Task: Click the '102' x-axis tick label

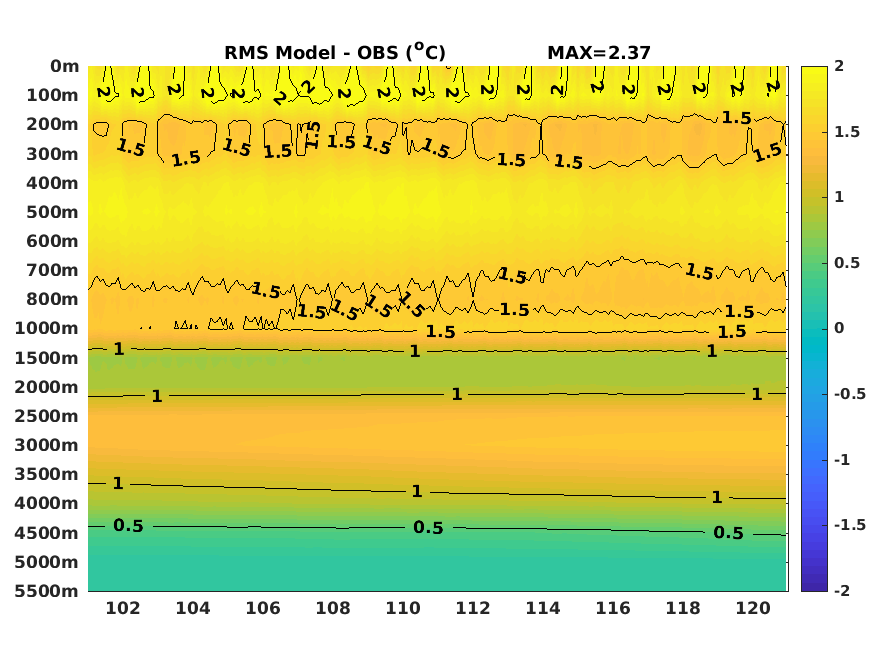Action: point(123,608)
